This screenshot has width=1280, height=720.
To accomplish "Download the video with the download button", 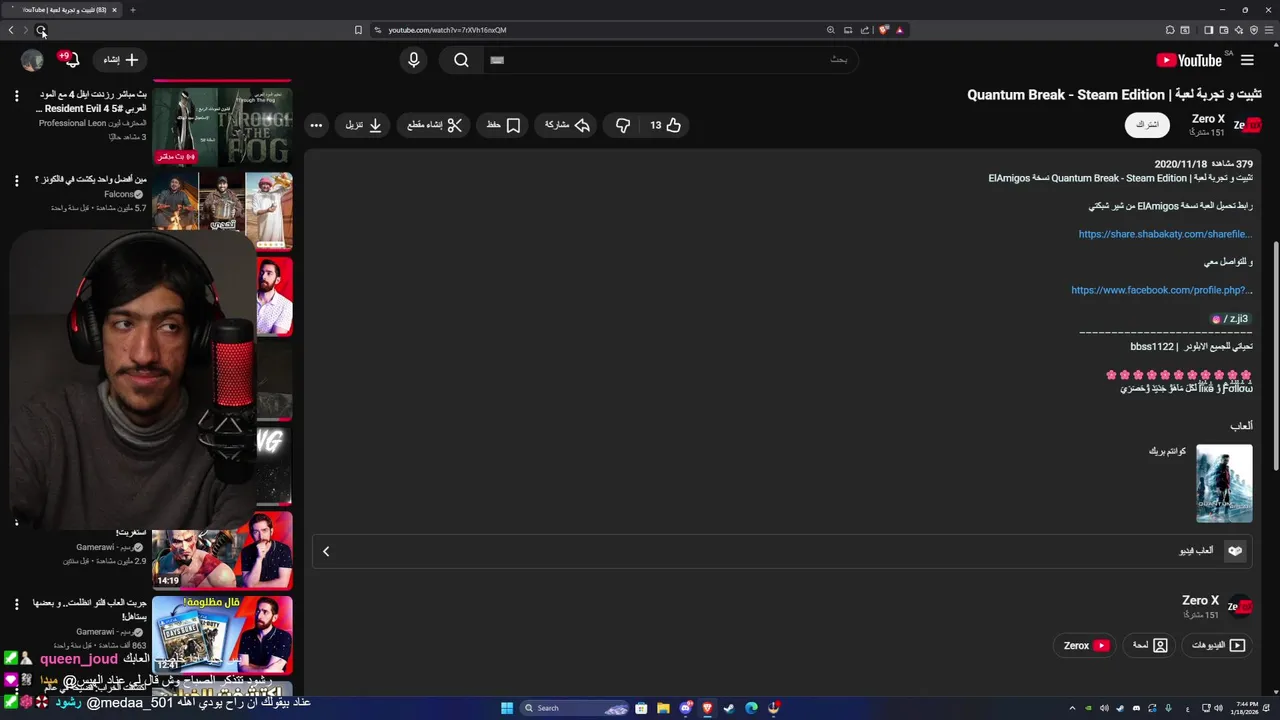I will pyautogui.click(x=364, y=125).
